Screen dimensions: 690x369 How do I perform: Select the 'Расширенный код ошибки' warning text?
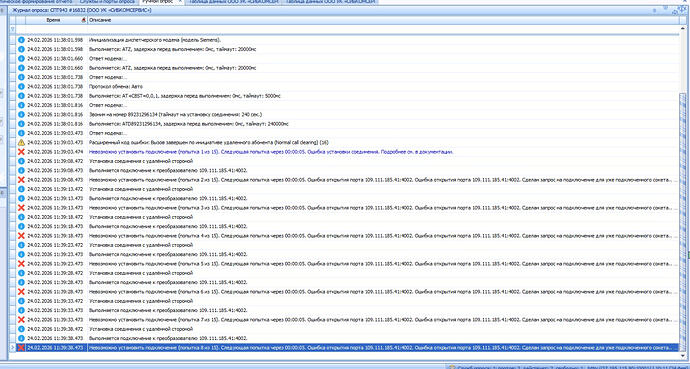point(209,142)
